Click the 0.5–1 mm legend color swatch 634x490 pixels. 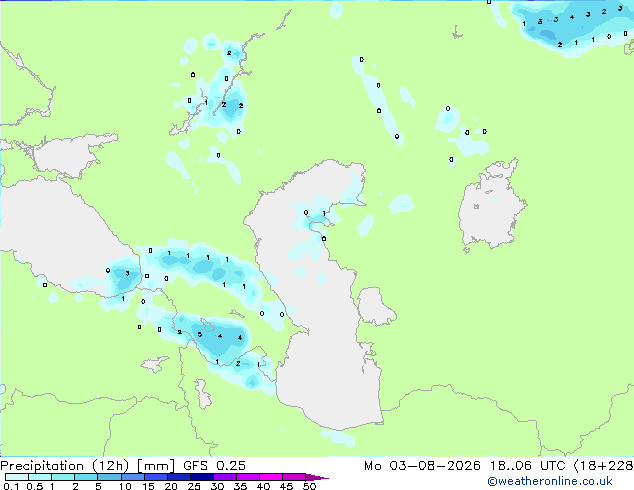point(40,477)
